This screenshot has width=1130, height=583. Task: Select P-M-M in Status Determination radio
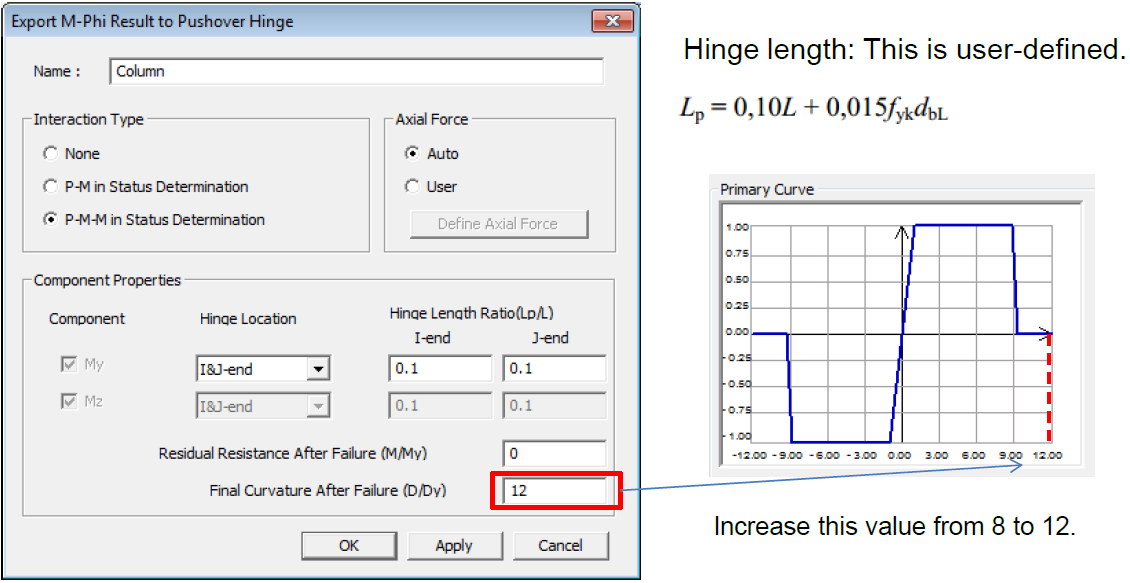tap(51, 220)
